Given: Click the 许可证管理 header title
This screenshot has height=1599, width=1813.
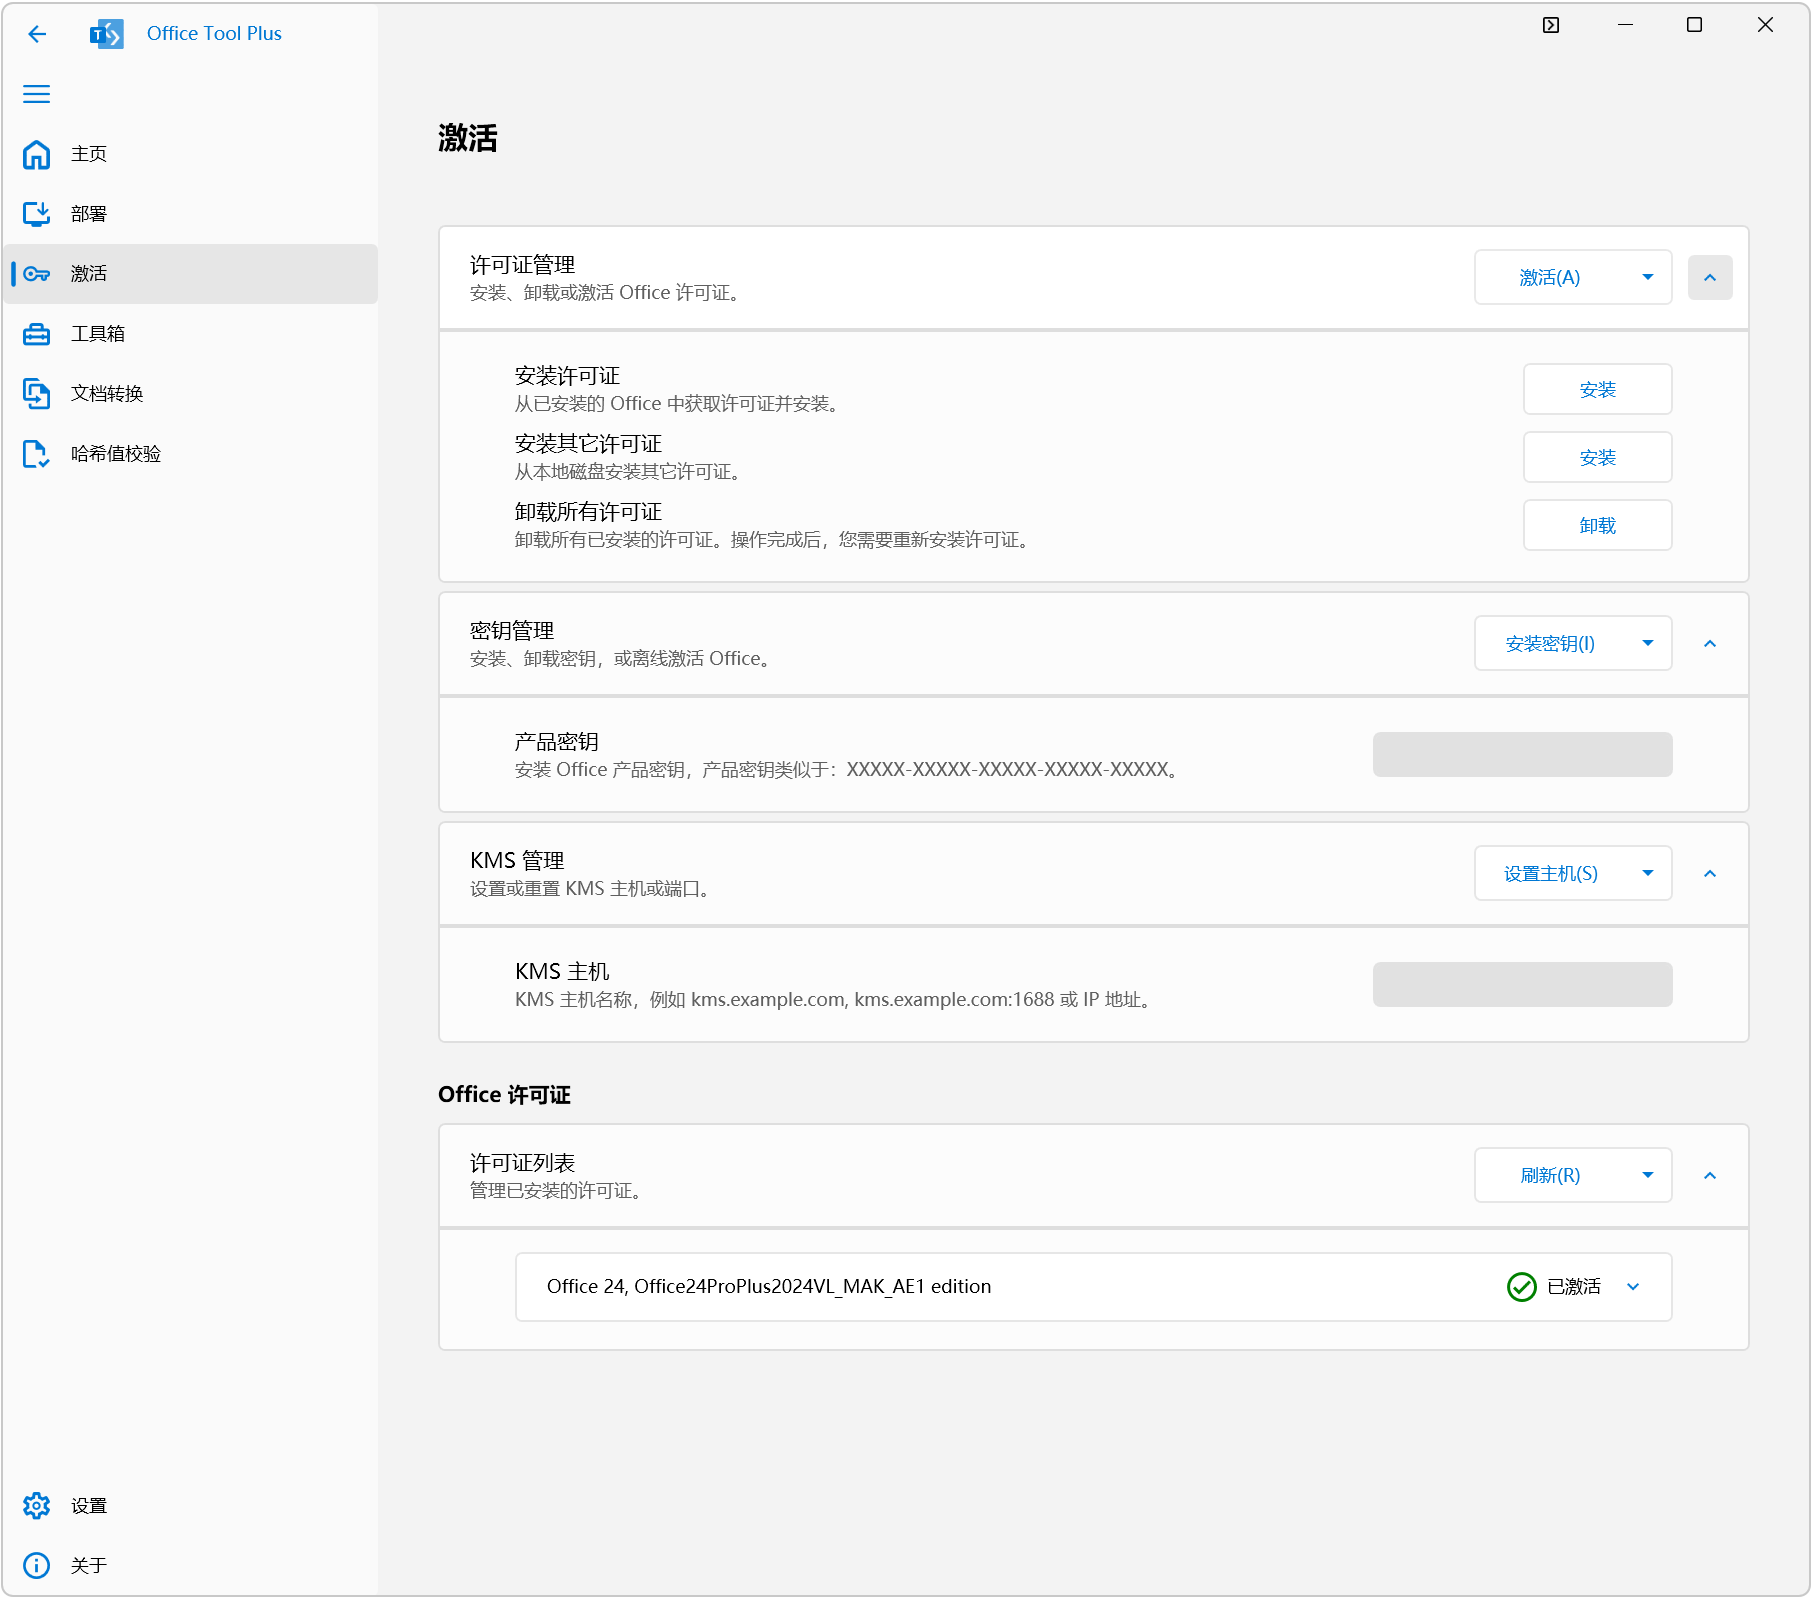Looking at the screenshot, I should tap(522, 265).
